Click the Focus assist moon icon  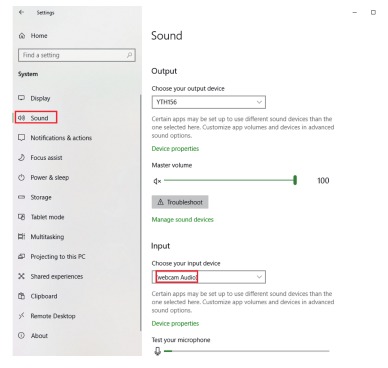click(x=22, y=157)
